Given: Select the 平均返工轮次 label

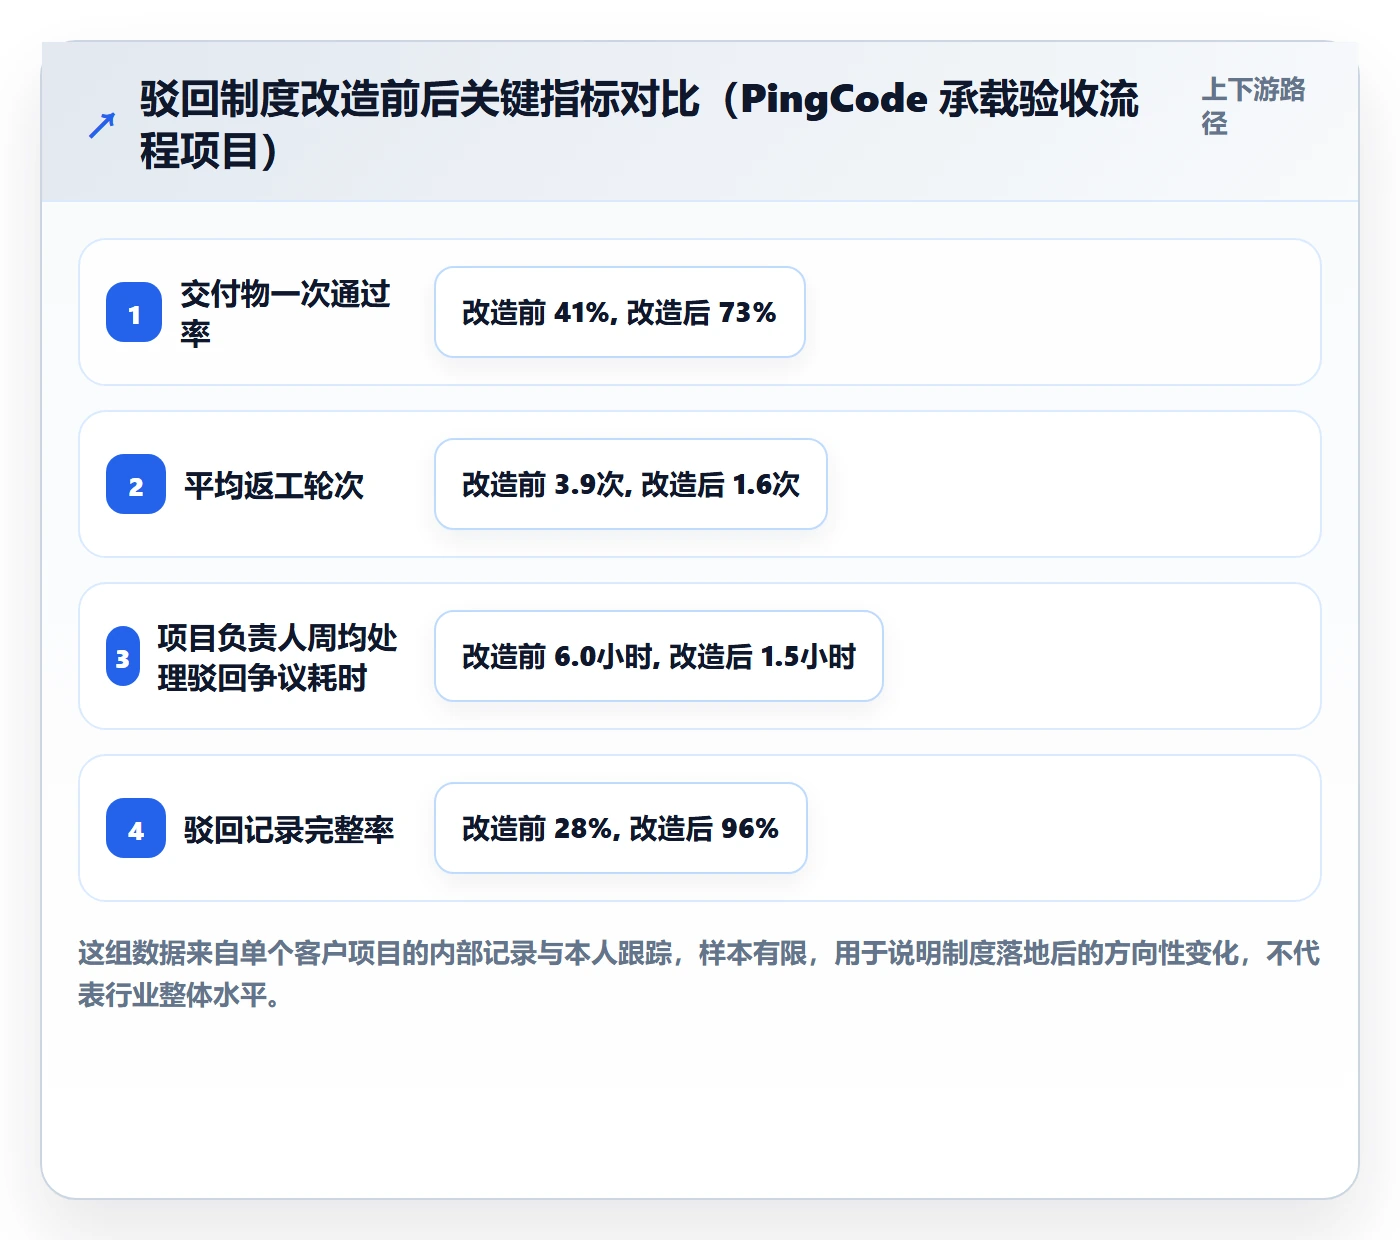Looking at the screenshot, I should pos(274,485).
